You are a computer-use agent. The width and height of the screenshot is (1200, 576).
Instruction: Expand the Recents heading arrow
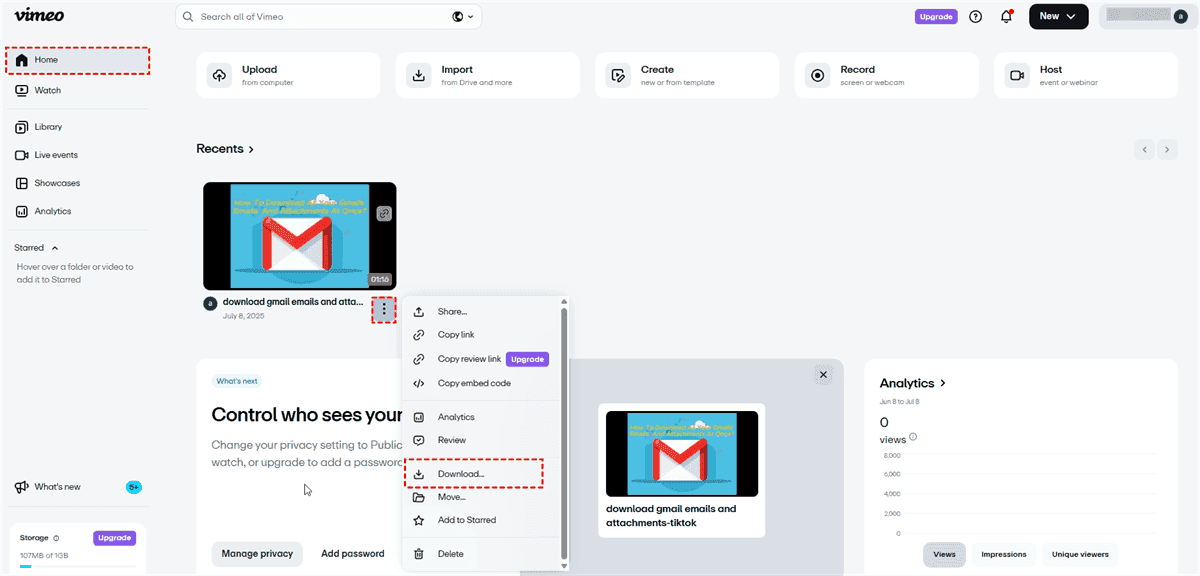point(251,149)
